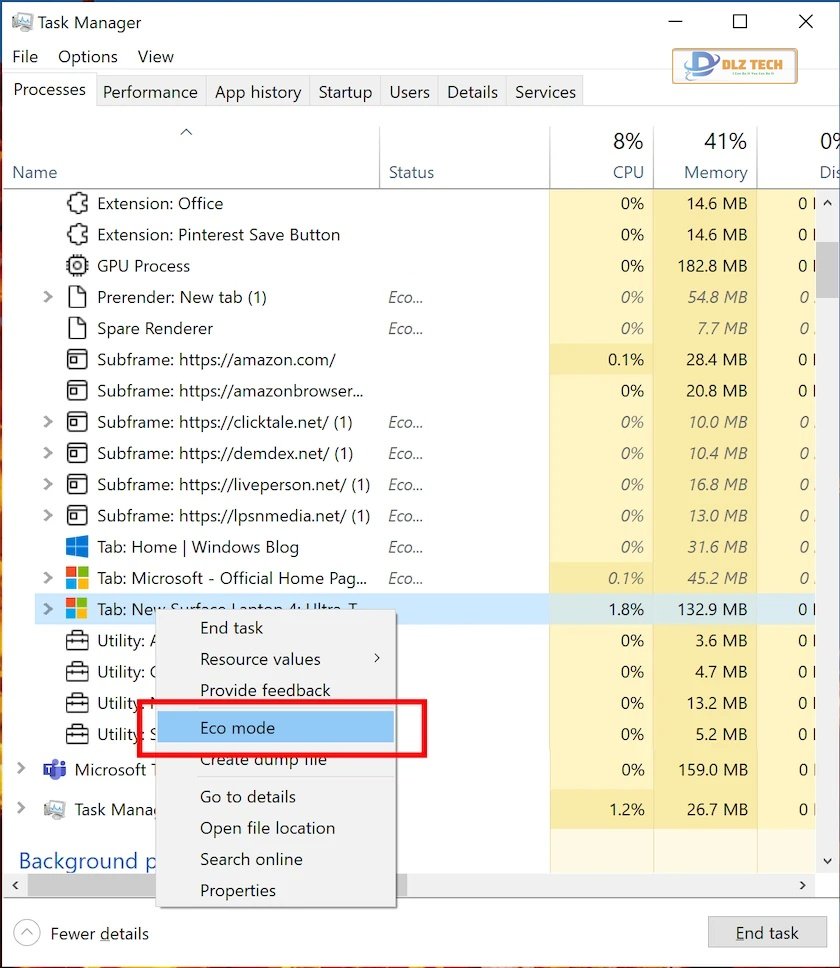Open the Options menu

pos(87,57)
